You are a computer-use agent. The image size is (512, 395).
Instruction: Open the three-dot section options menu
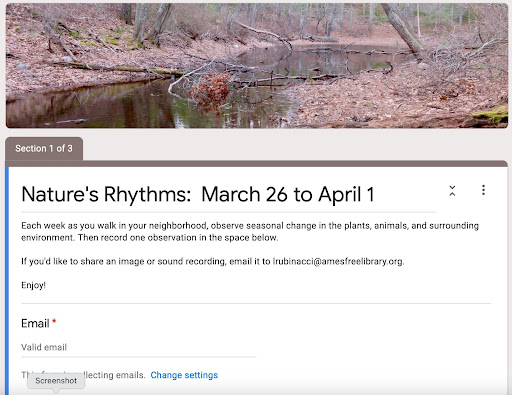pos(483,190)
